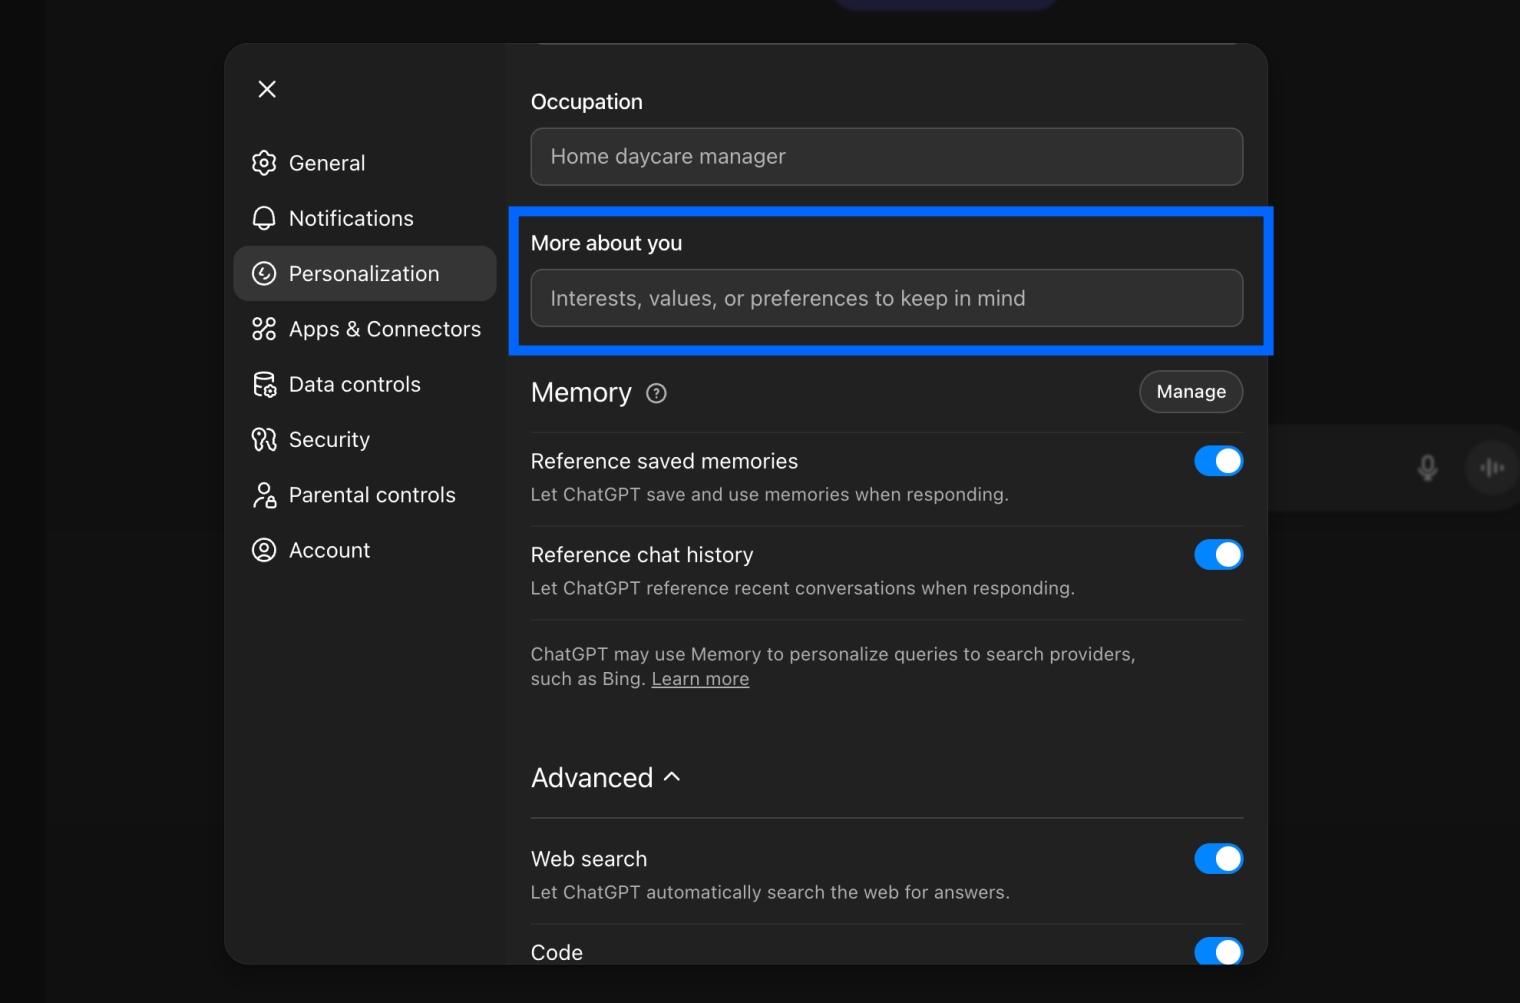Click the Memory help question mark icon
Image resolution: width=1520 pixels, height=1003 pixels.
pyautogui.click(x=656, y=393)
